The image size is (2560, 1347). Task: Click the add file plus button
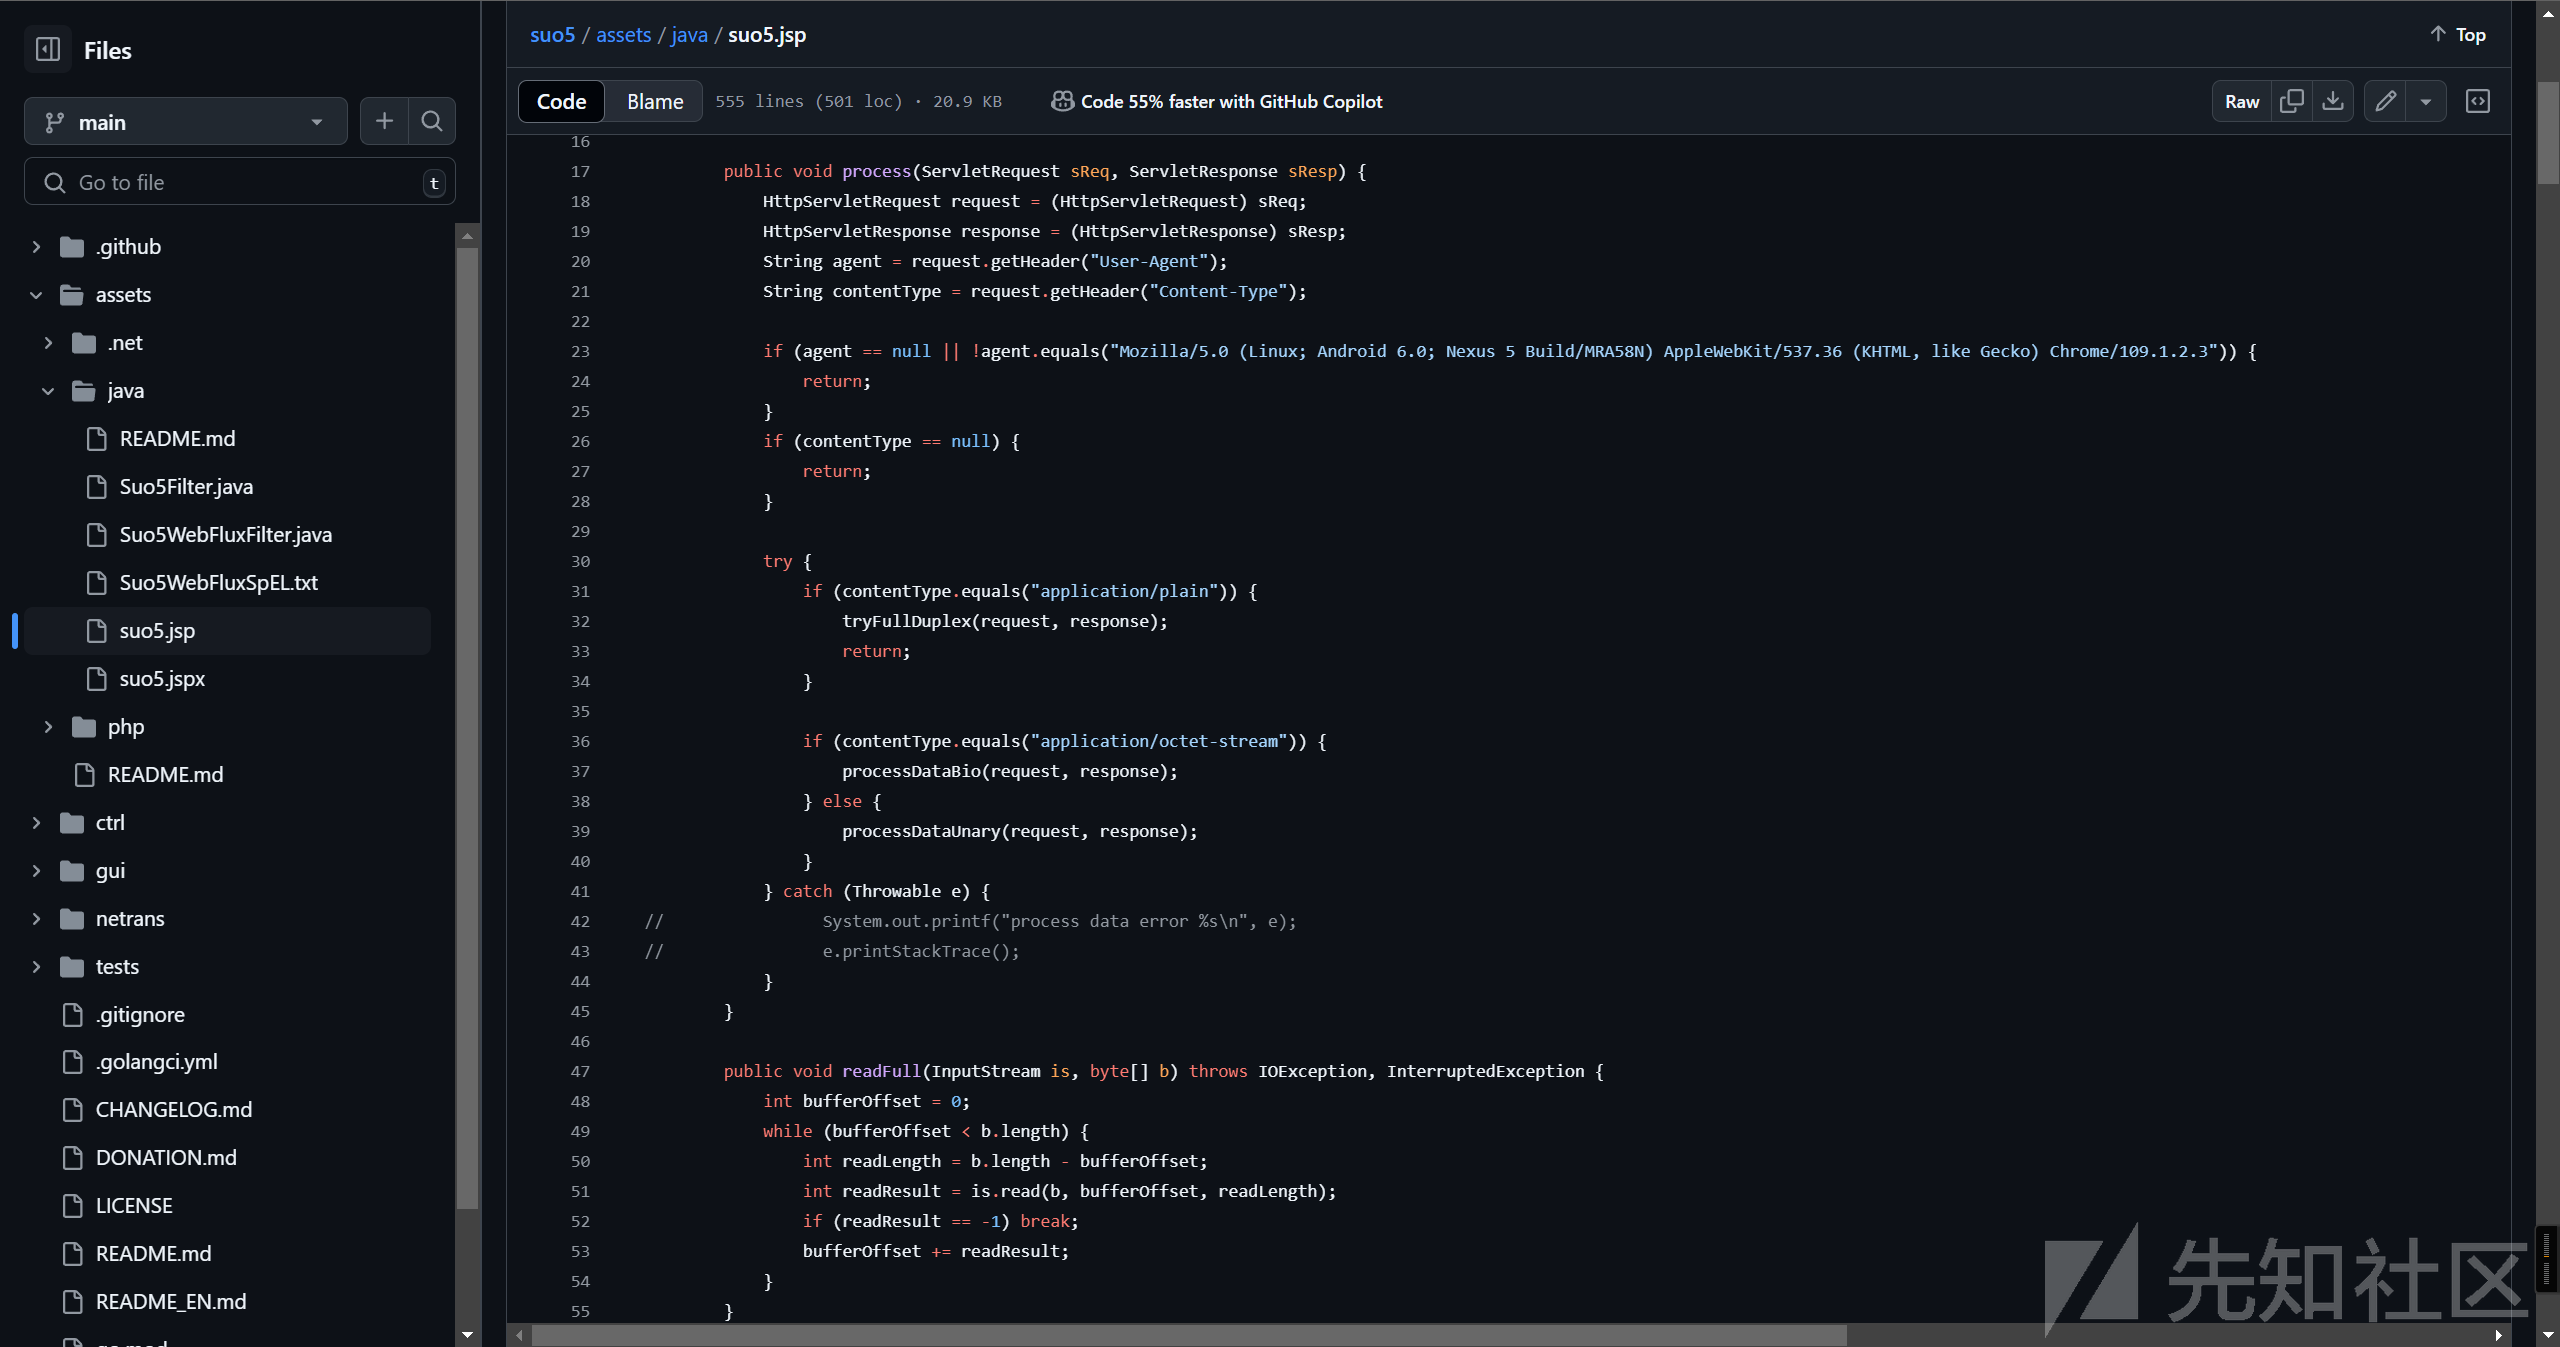point(384,122)
